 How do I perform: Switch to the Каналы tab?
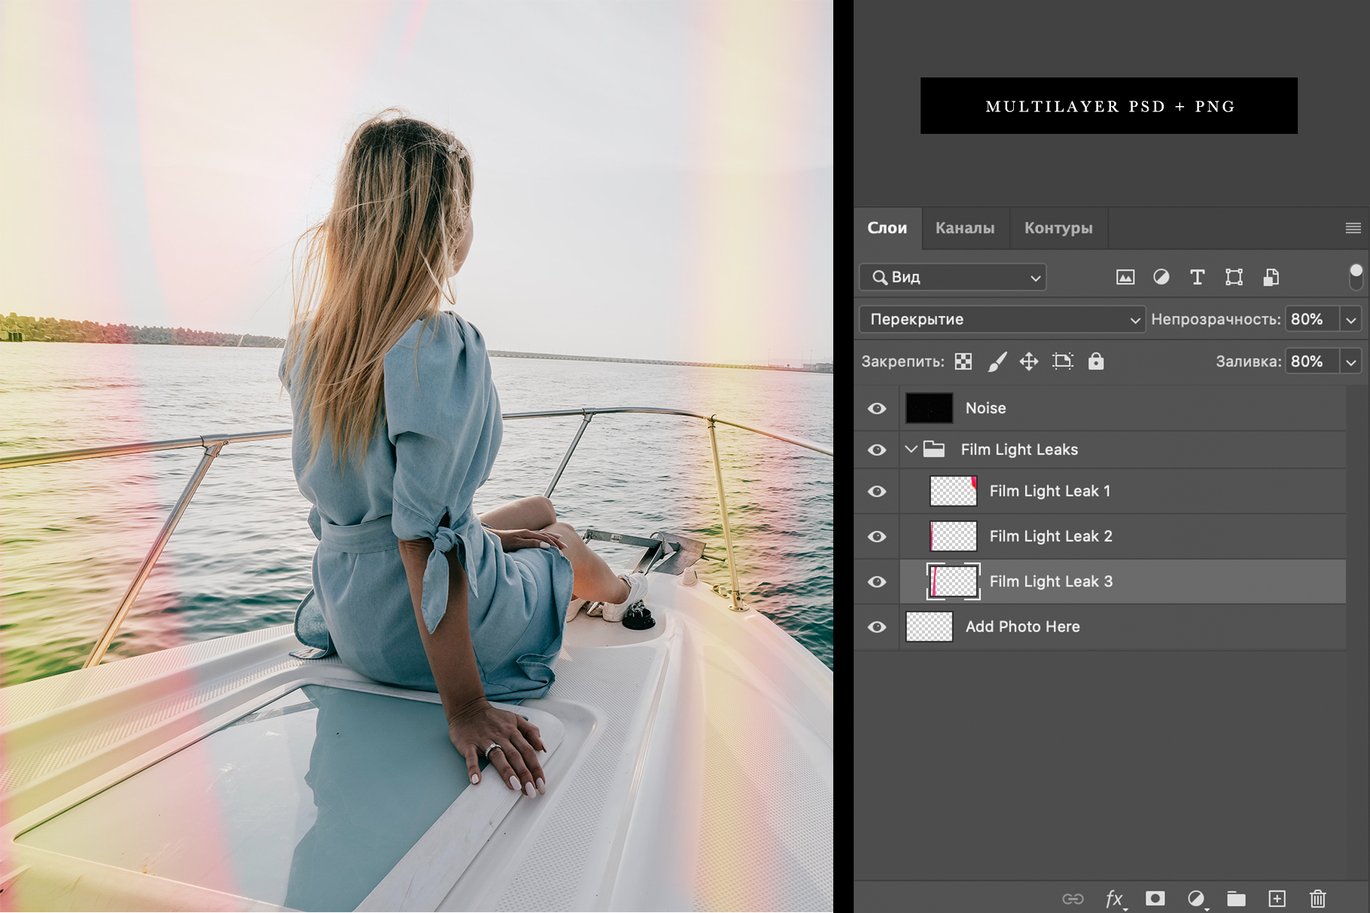coord(965,228)
